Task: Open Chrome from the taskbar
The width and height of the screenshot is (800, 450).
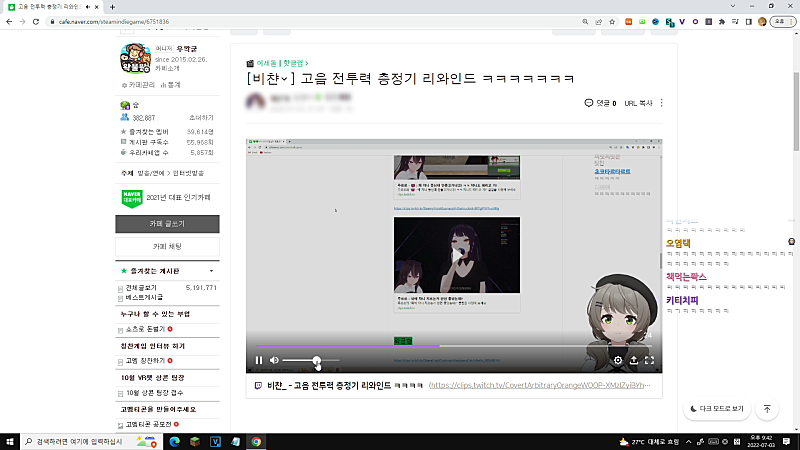Action: [x=256, y=442]
